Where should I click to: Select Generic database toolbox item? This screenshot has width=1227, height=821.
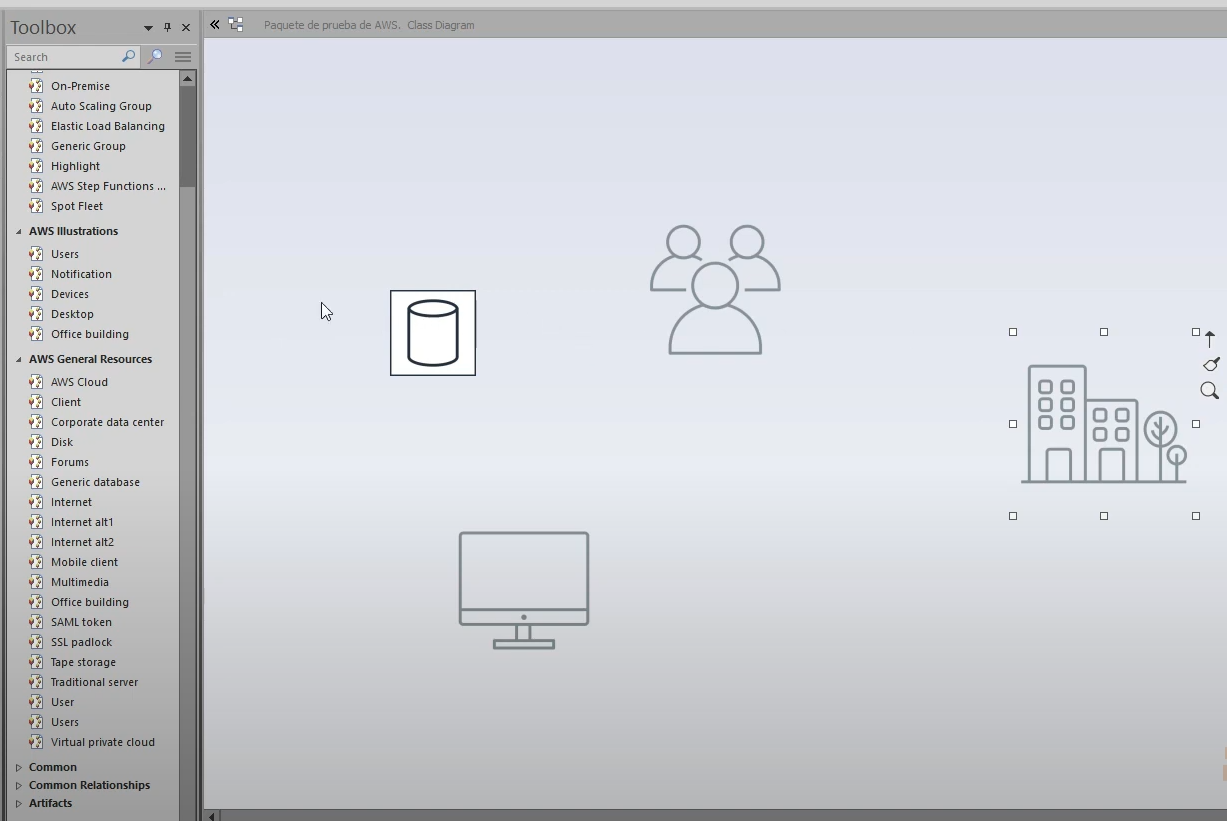pyautogui.click(x=95, y=482)
